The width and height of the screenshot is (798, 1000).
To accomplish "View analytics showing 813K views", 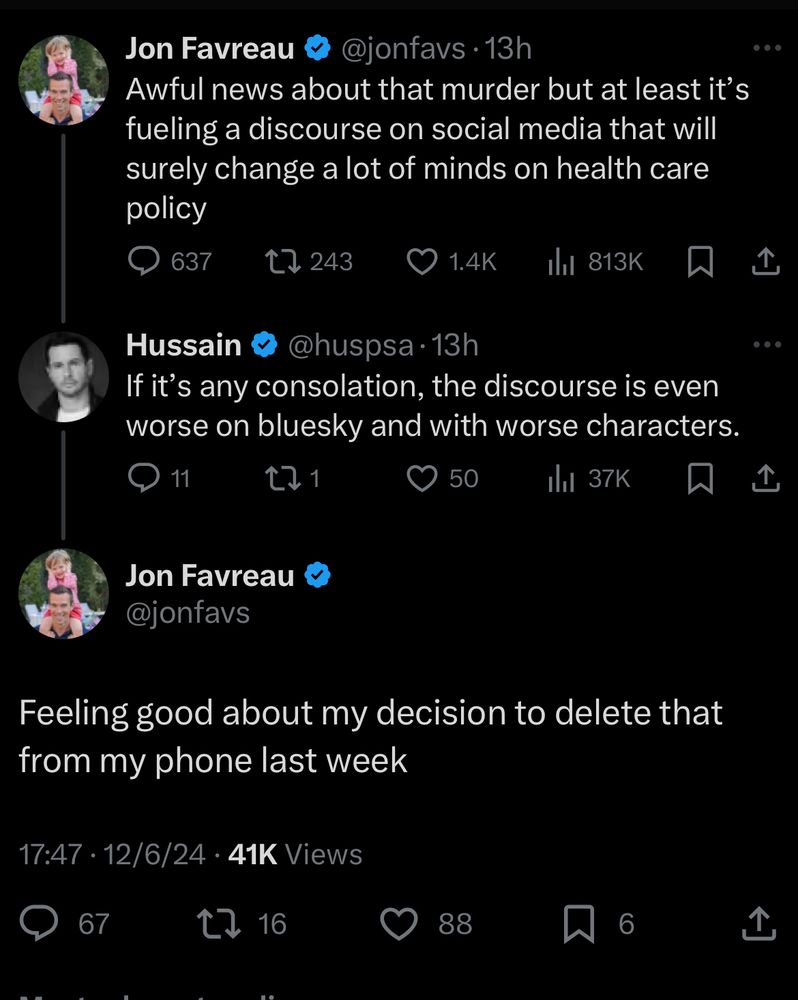I will 560,262.
